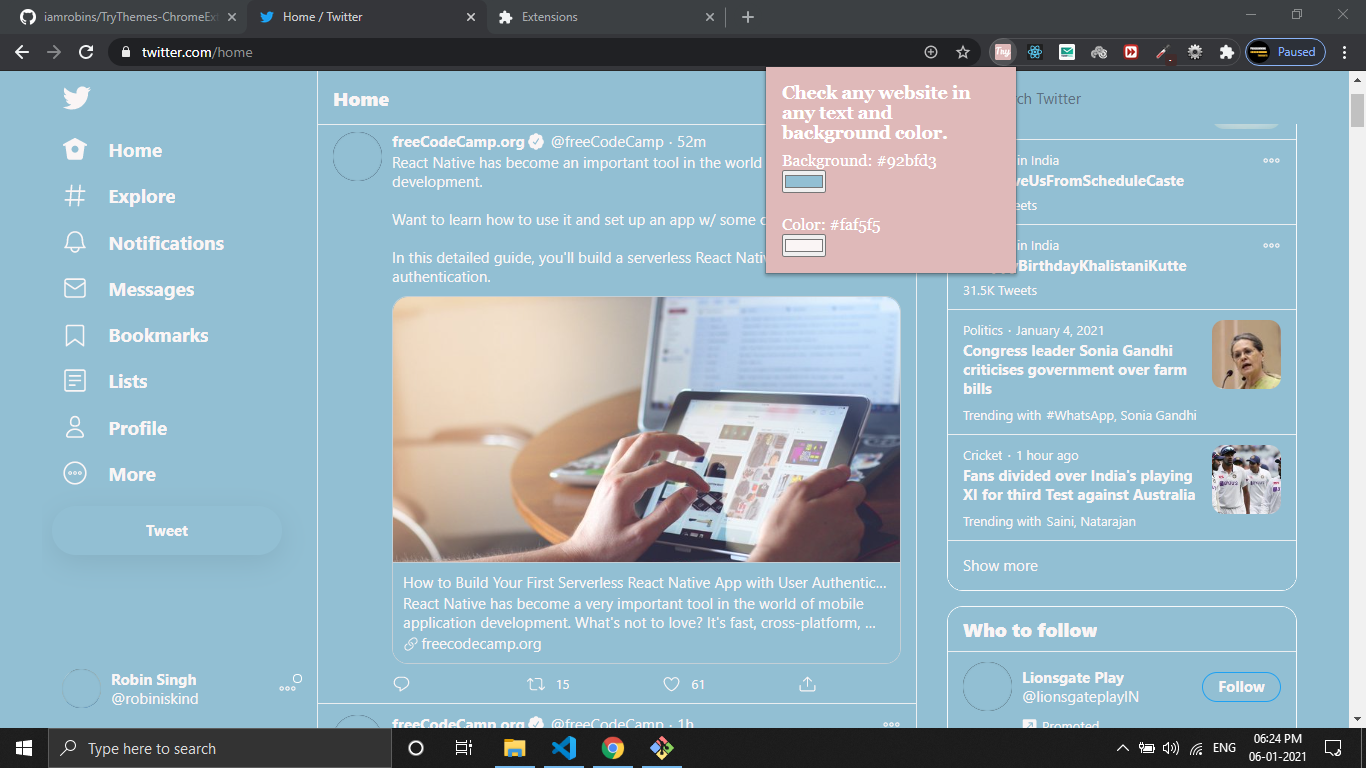Viewport: 1366px width, 768px height.
Task: Click the red pen extension icon
Action: [x=1163, y=52]
